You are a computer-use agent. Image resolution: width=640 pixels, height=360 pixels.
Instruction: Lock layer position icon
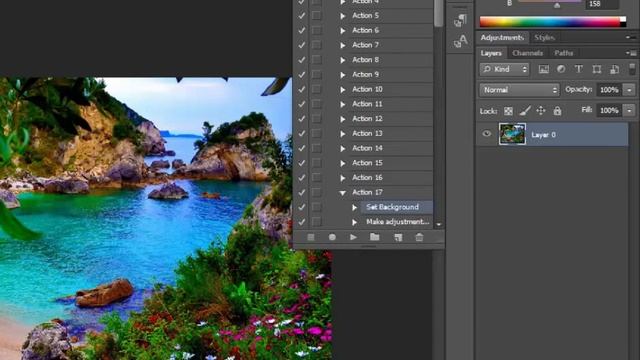pyautogui.click(x=541, y=111)
